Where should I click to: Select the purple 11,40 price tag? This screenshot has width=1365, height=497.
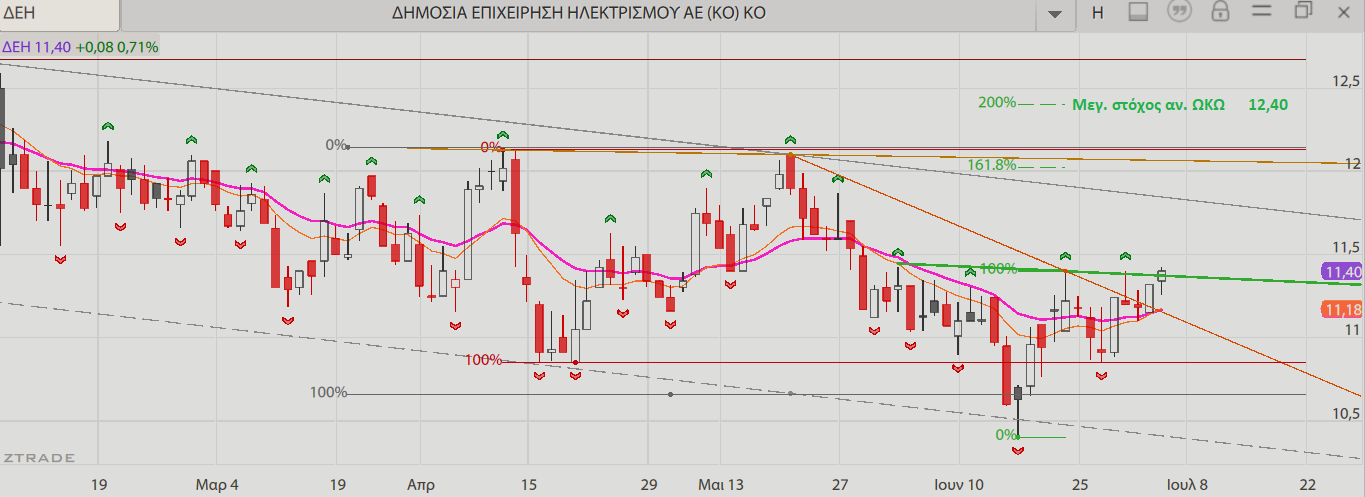1342,272
